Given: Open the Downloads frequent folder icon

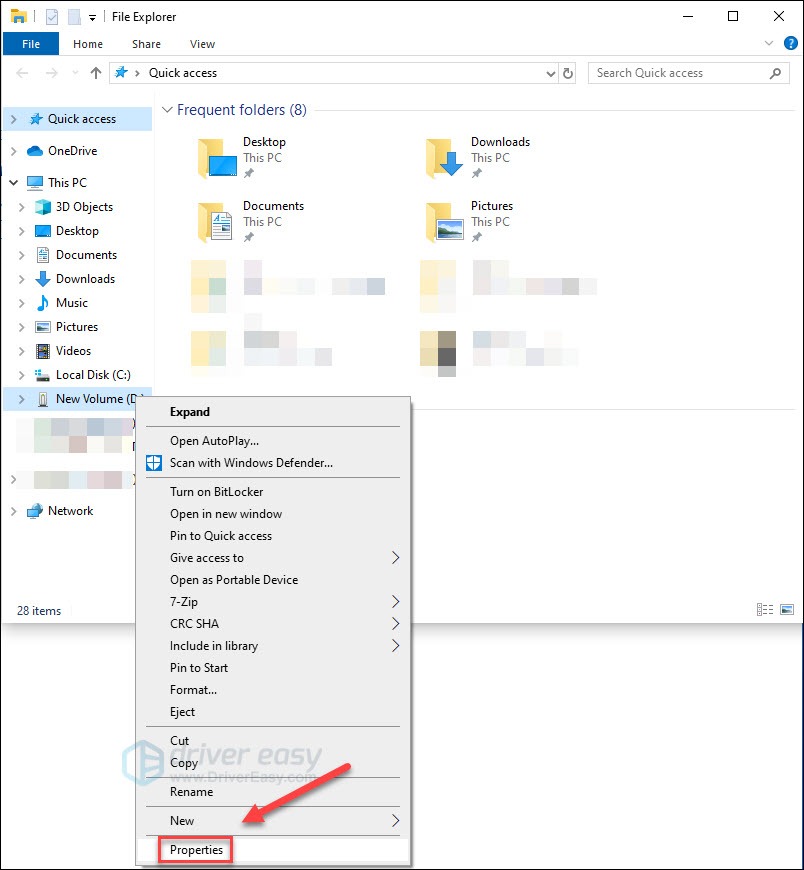Looking at the screenshot, I should [x=445, y=158].
